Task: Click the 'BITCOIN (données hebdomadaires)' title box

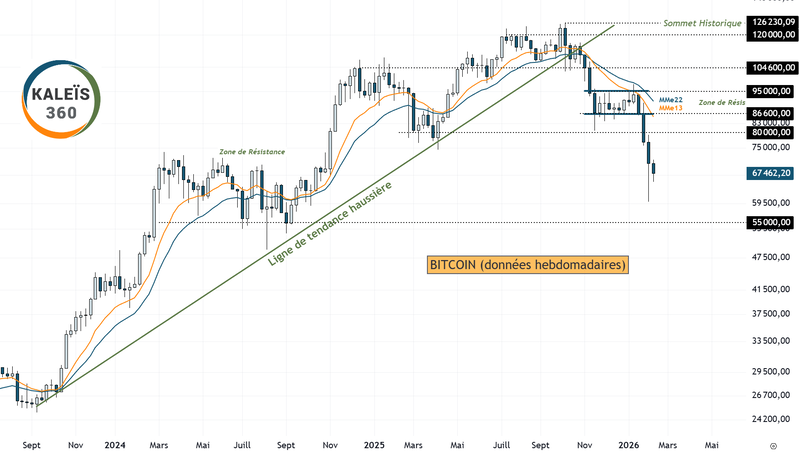Action: (528, 265)
